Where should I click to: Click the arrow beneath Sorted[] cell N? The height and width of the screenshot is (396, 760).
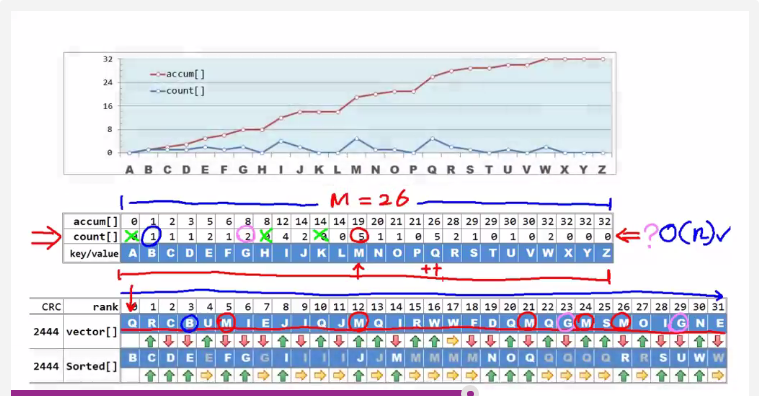coord(491,376)
